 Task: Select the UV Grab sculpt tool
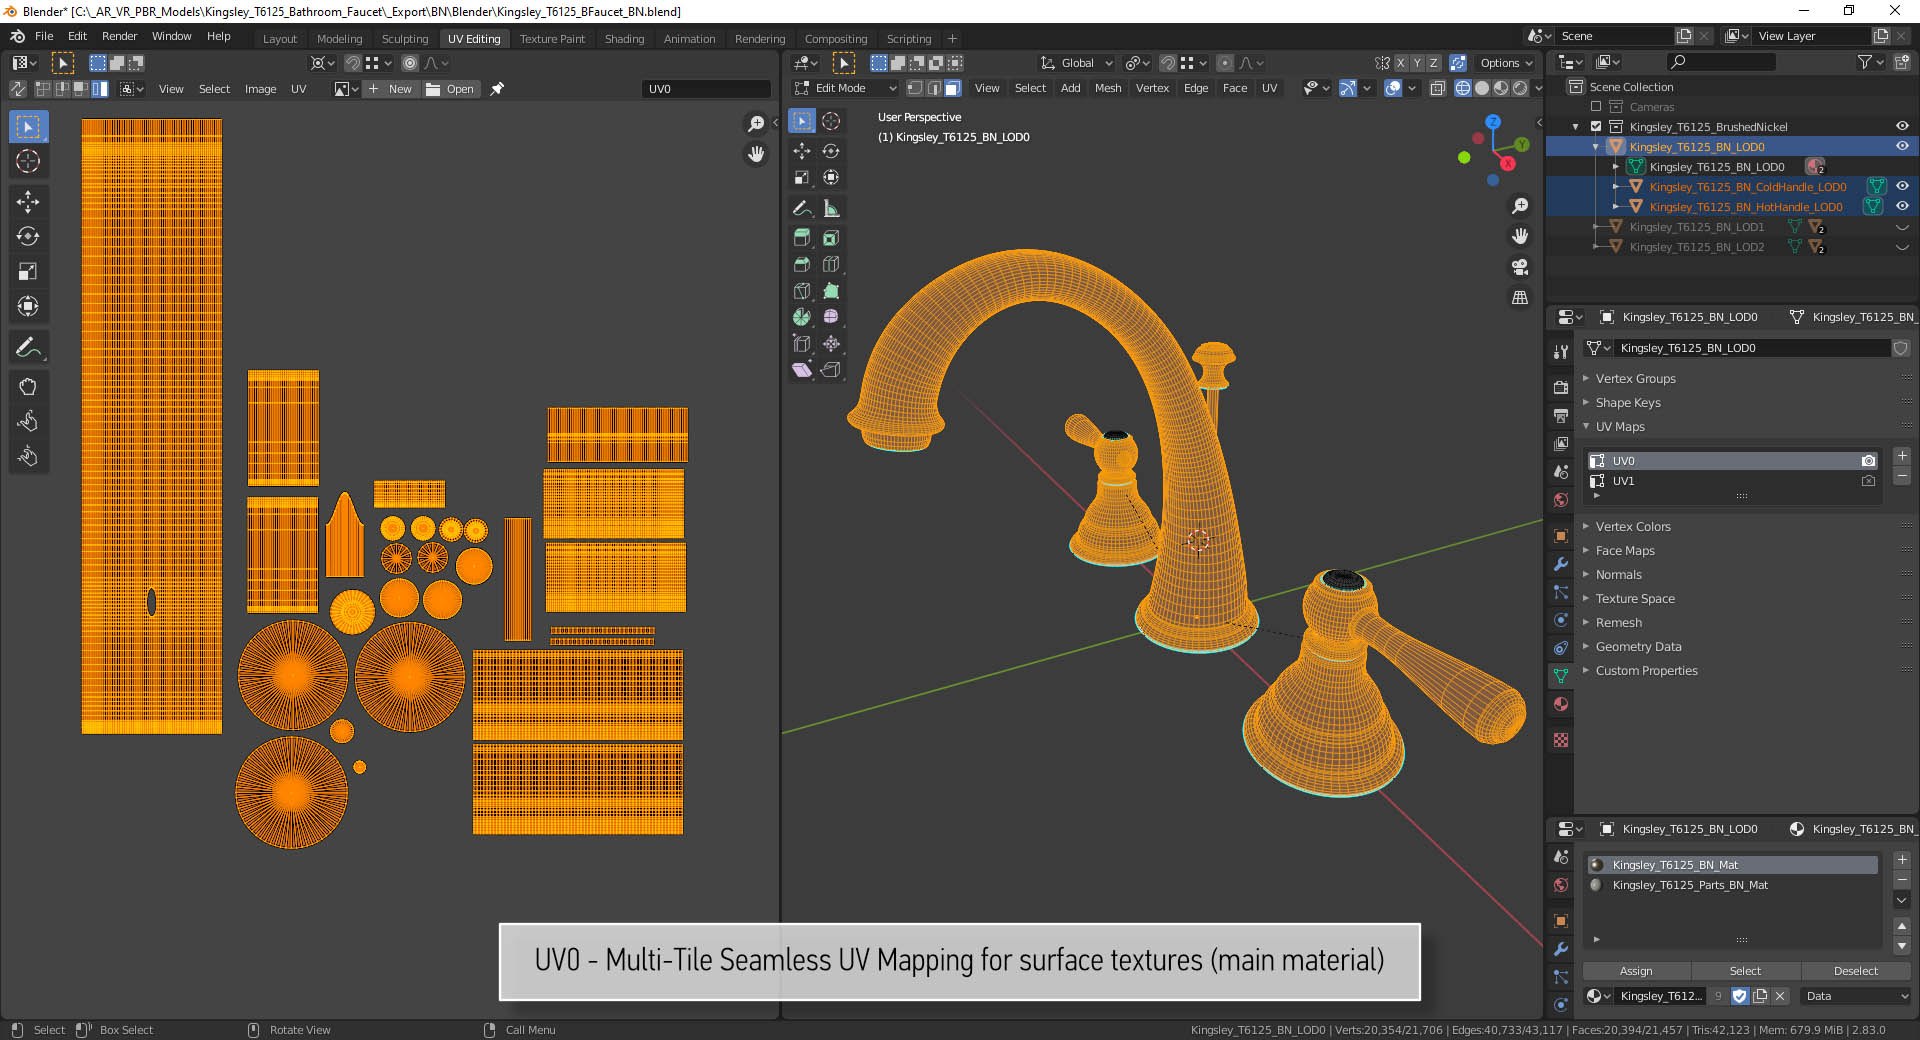point(28,387)
